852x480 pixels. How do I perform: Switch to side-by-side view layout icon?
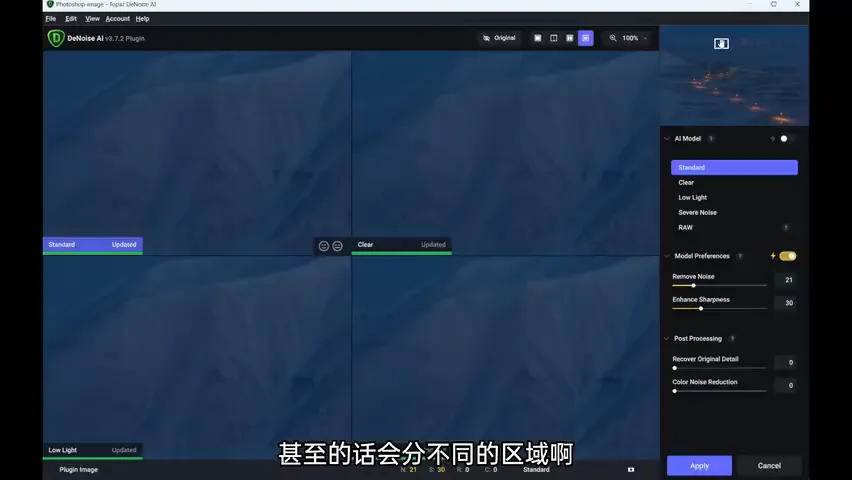point(569,38)
